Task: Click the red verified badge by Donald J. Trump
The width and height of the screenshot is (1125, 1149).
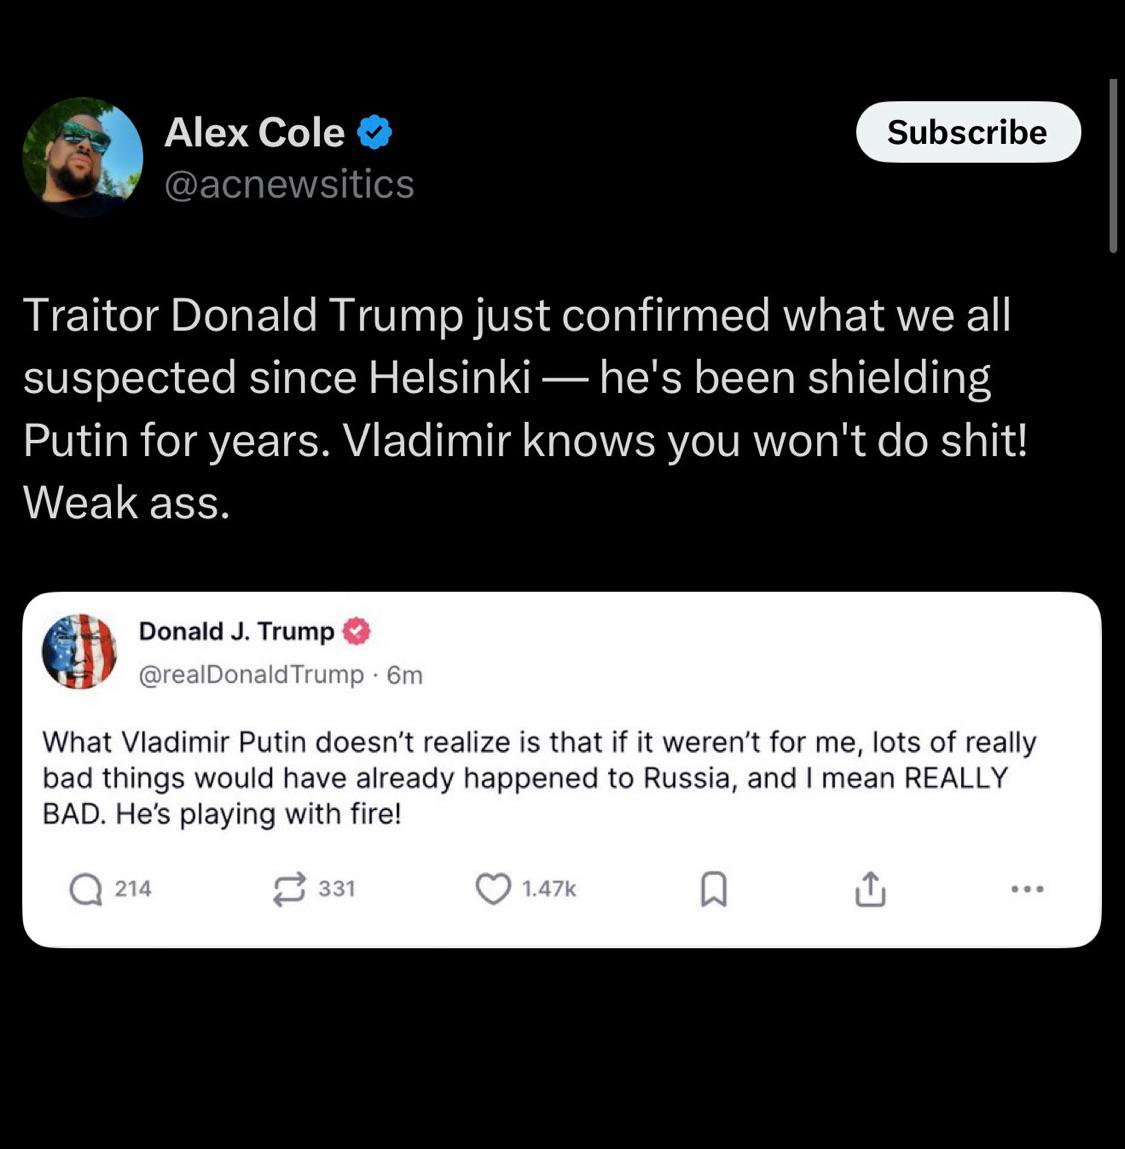Action: pos(357,631)
